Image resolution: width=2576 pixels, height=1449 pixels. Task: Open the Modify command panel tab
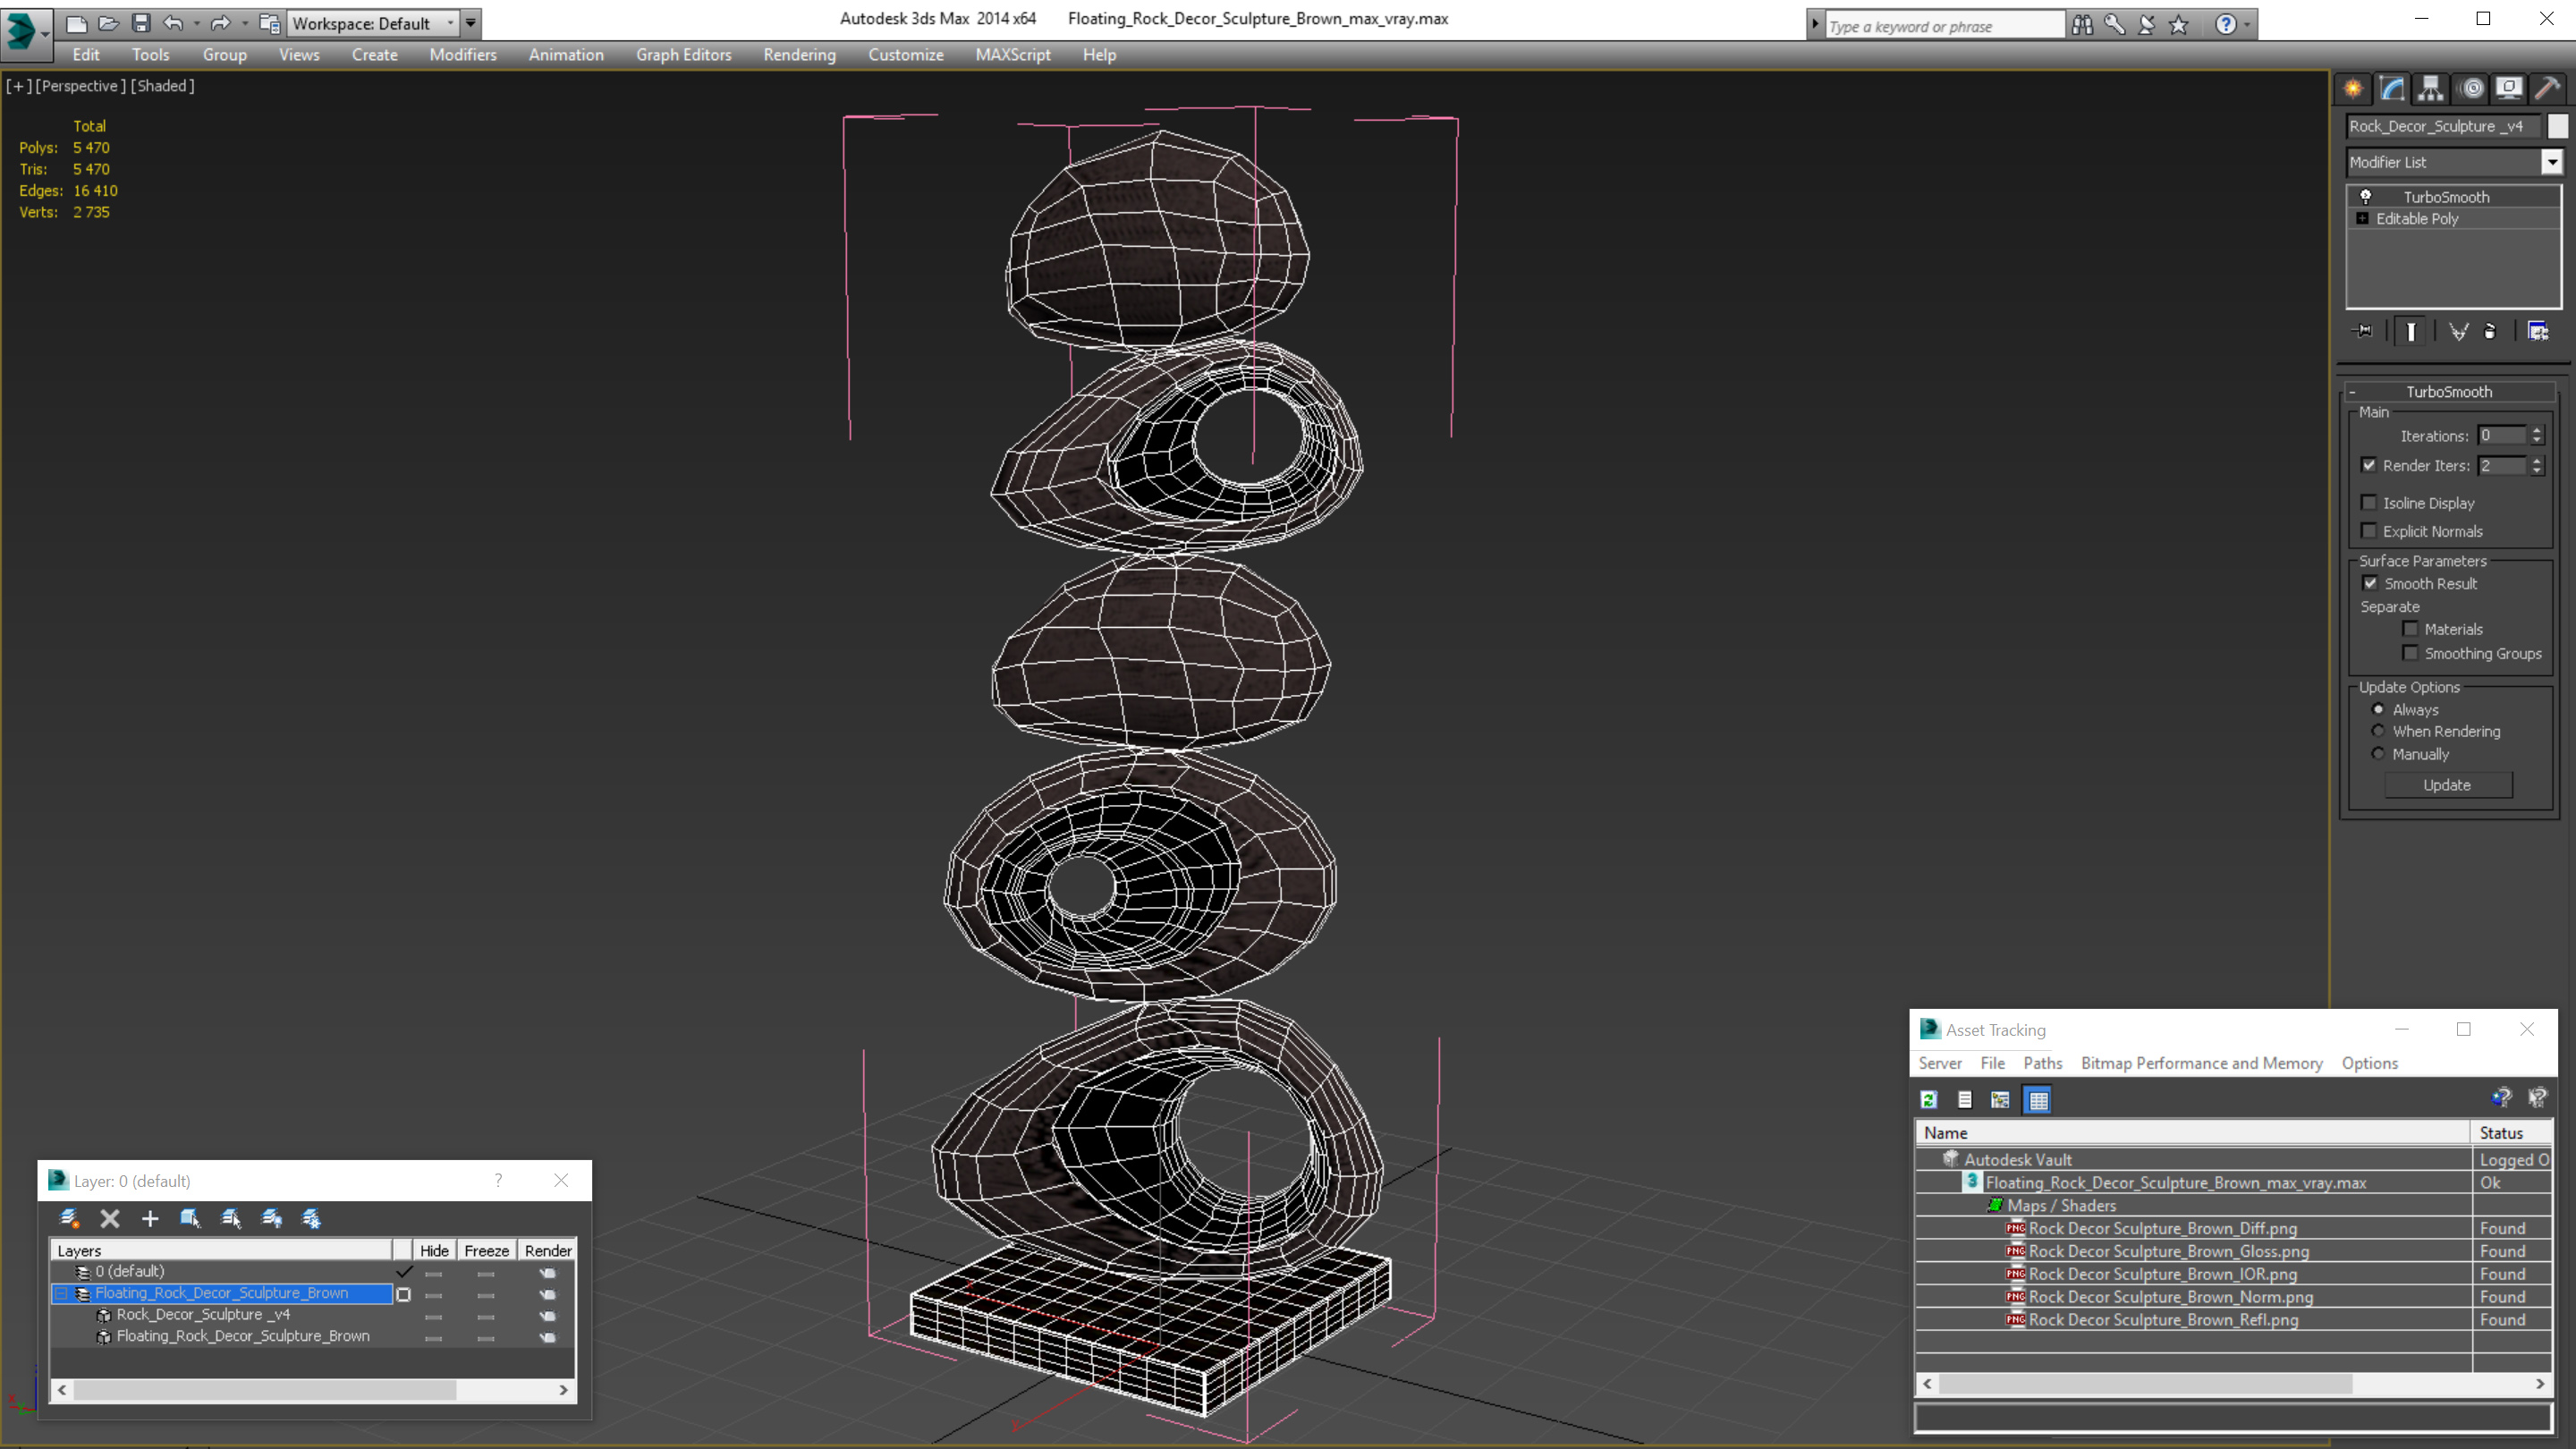(x=2392, y=88)
